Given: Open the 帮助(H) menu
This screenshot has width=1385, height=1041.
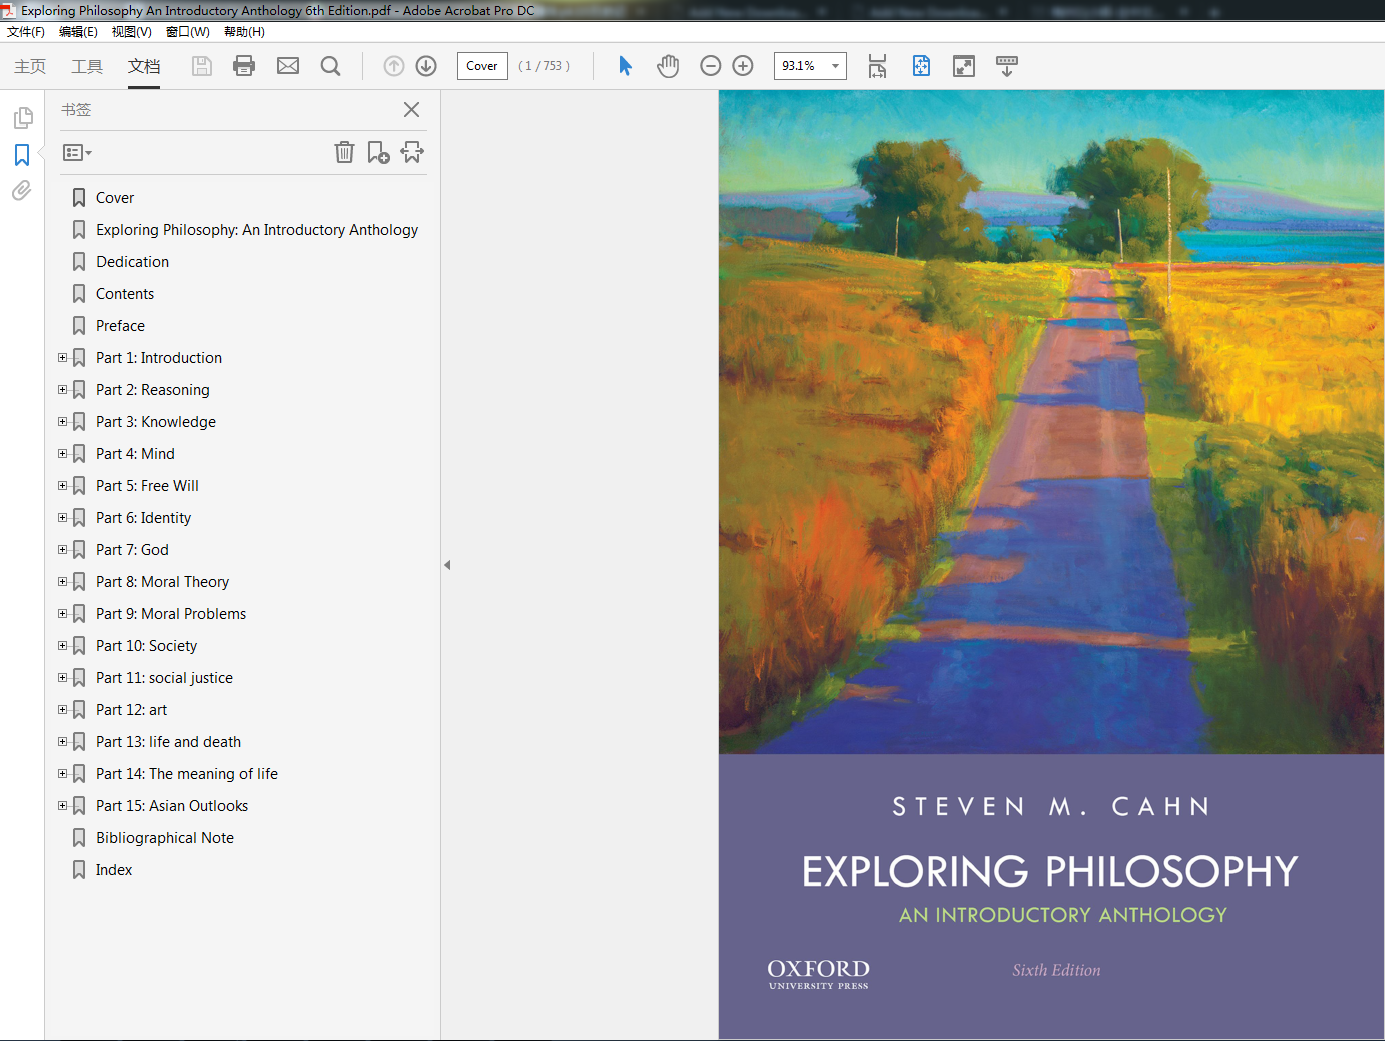Looking at the screenshot, I should [x=244, y=32].
